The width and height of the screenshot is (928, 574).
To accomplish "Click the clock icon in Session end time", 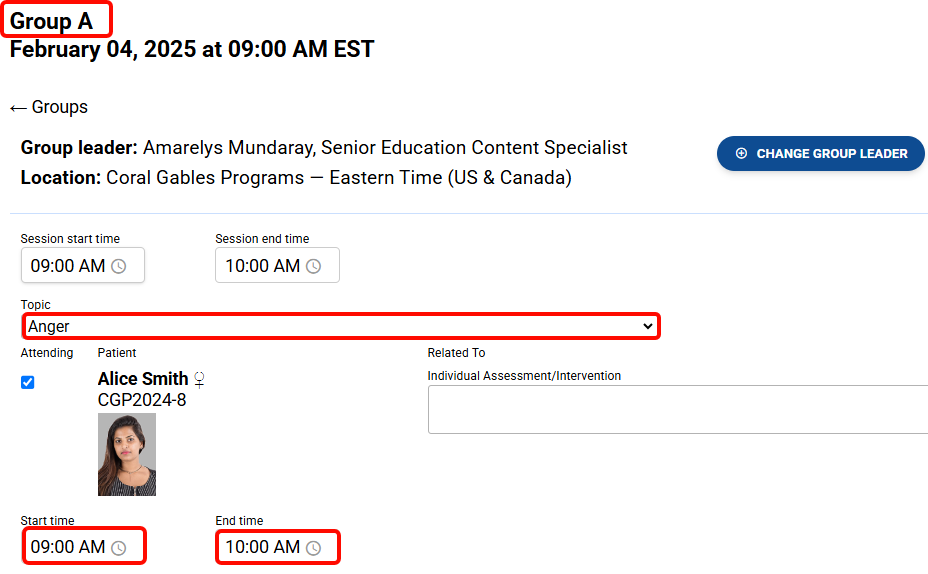I will [x=313, y=266].
